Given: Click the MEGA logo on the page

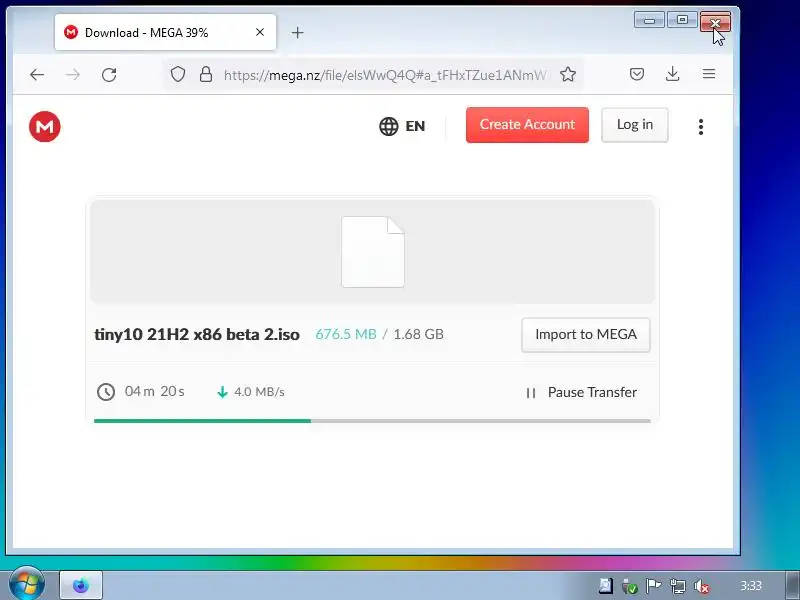Looking at the screenshot, I should (x=45, y=126).
